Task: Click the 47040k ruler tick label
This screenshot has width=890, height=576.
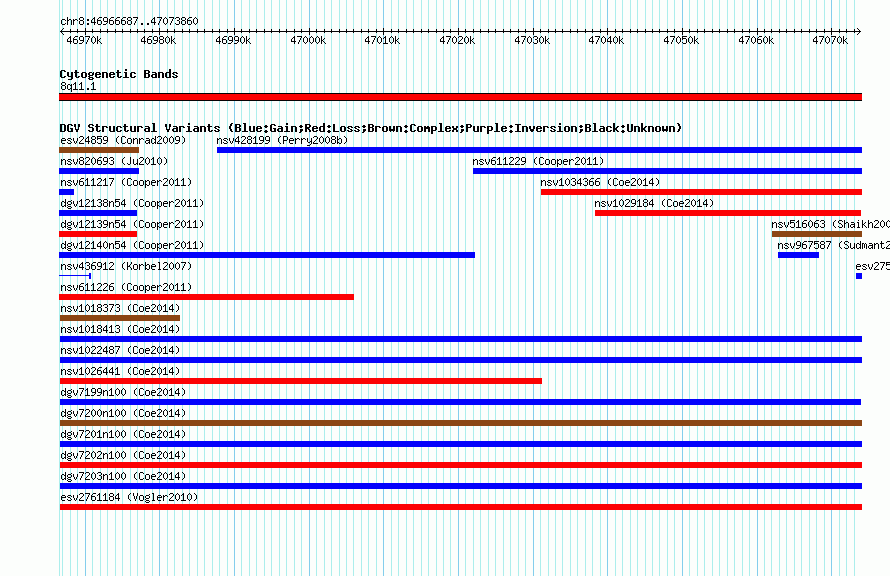Action: click(606, 40)
